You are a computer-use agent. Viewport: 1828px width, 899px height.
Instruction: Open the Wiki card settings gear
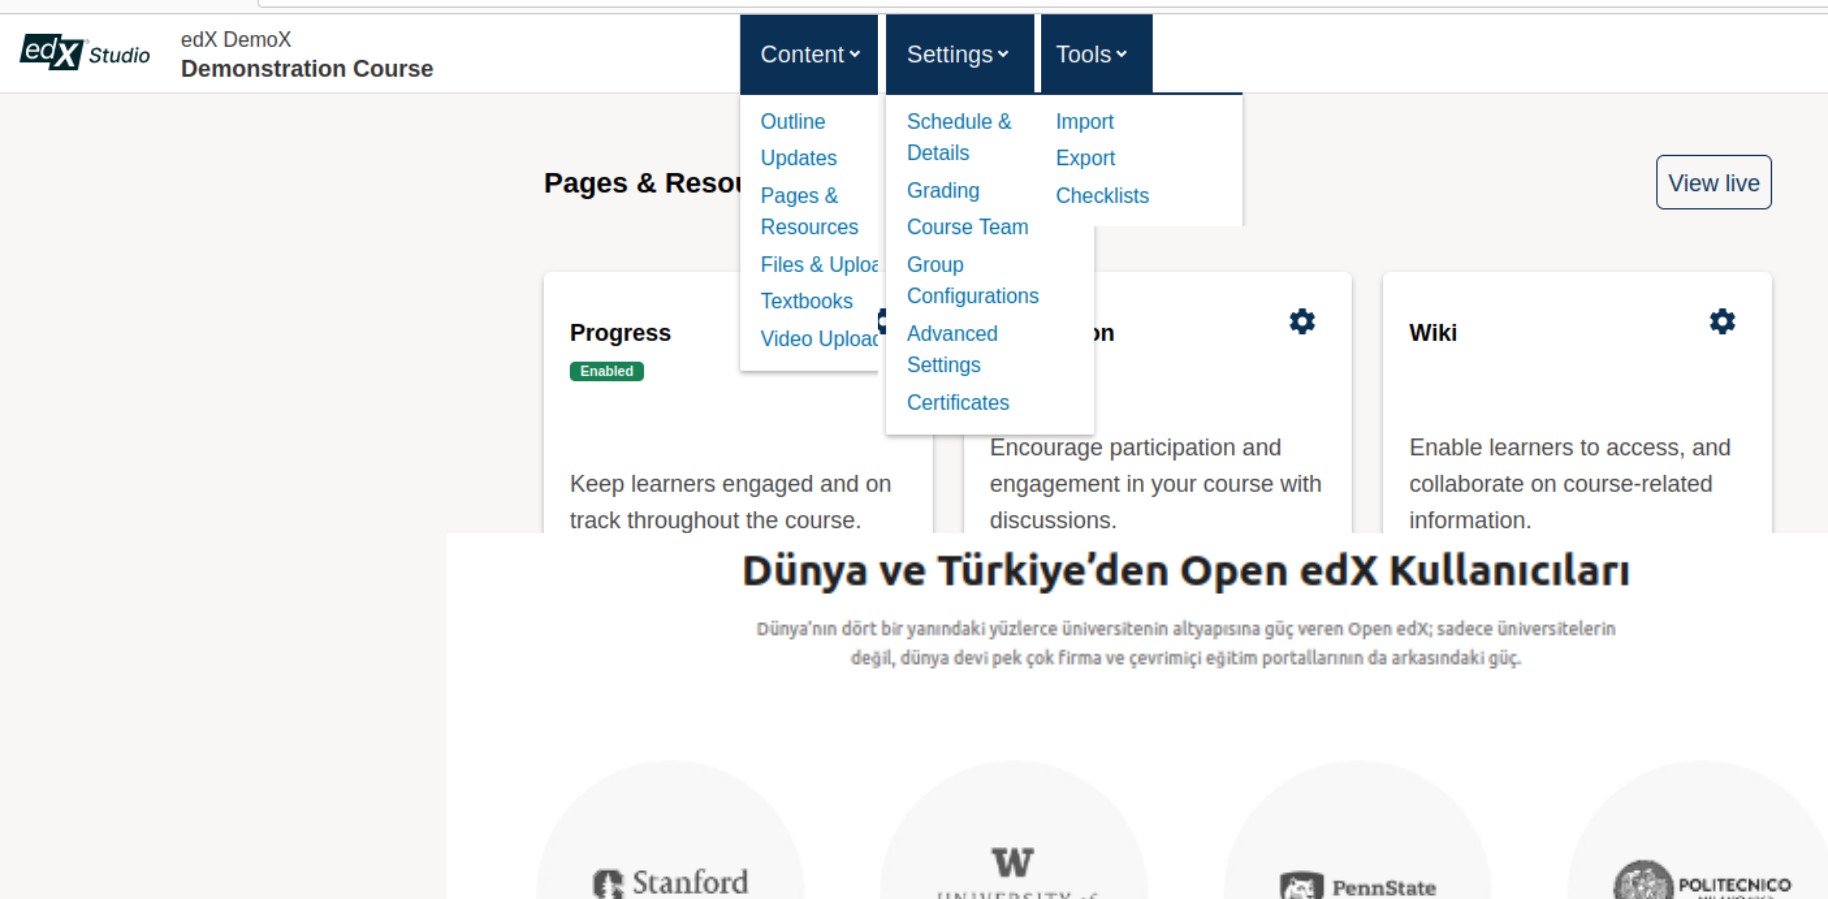coord(1722,321)
